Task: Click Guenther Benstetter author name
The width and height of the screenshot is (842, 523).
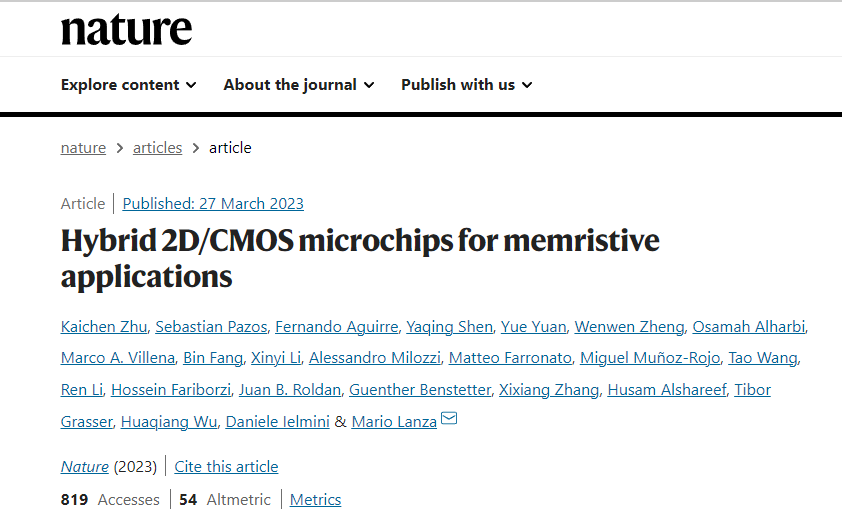Action: coord(420,389)
